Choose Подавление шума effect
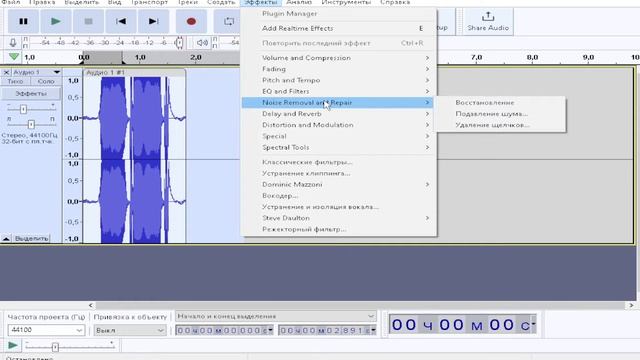640x360 pixels. coord(500,113)
